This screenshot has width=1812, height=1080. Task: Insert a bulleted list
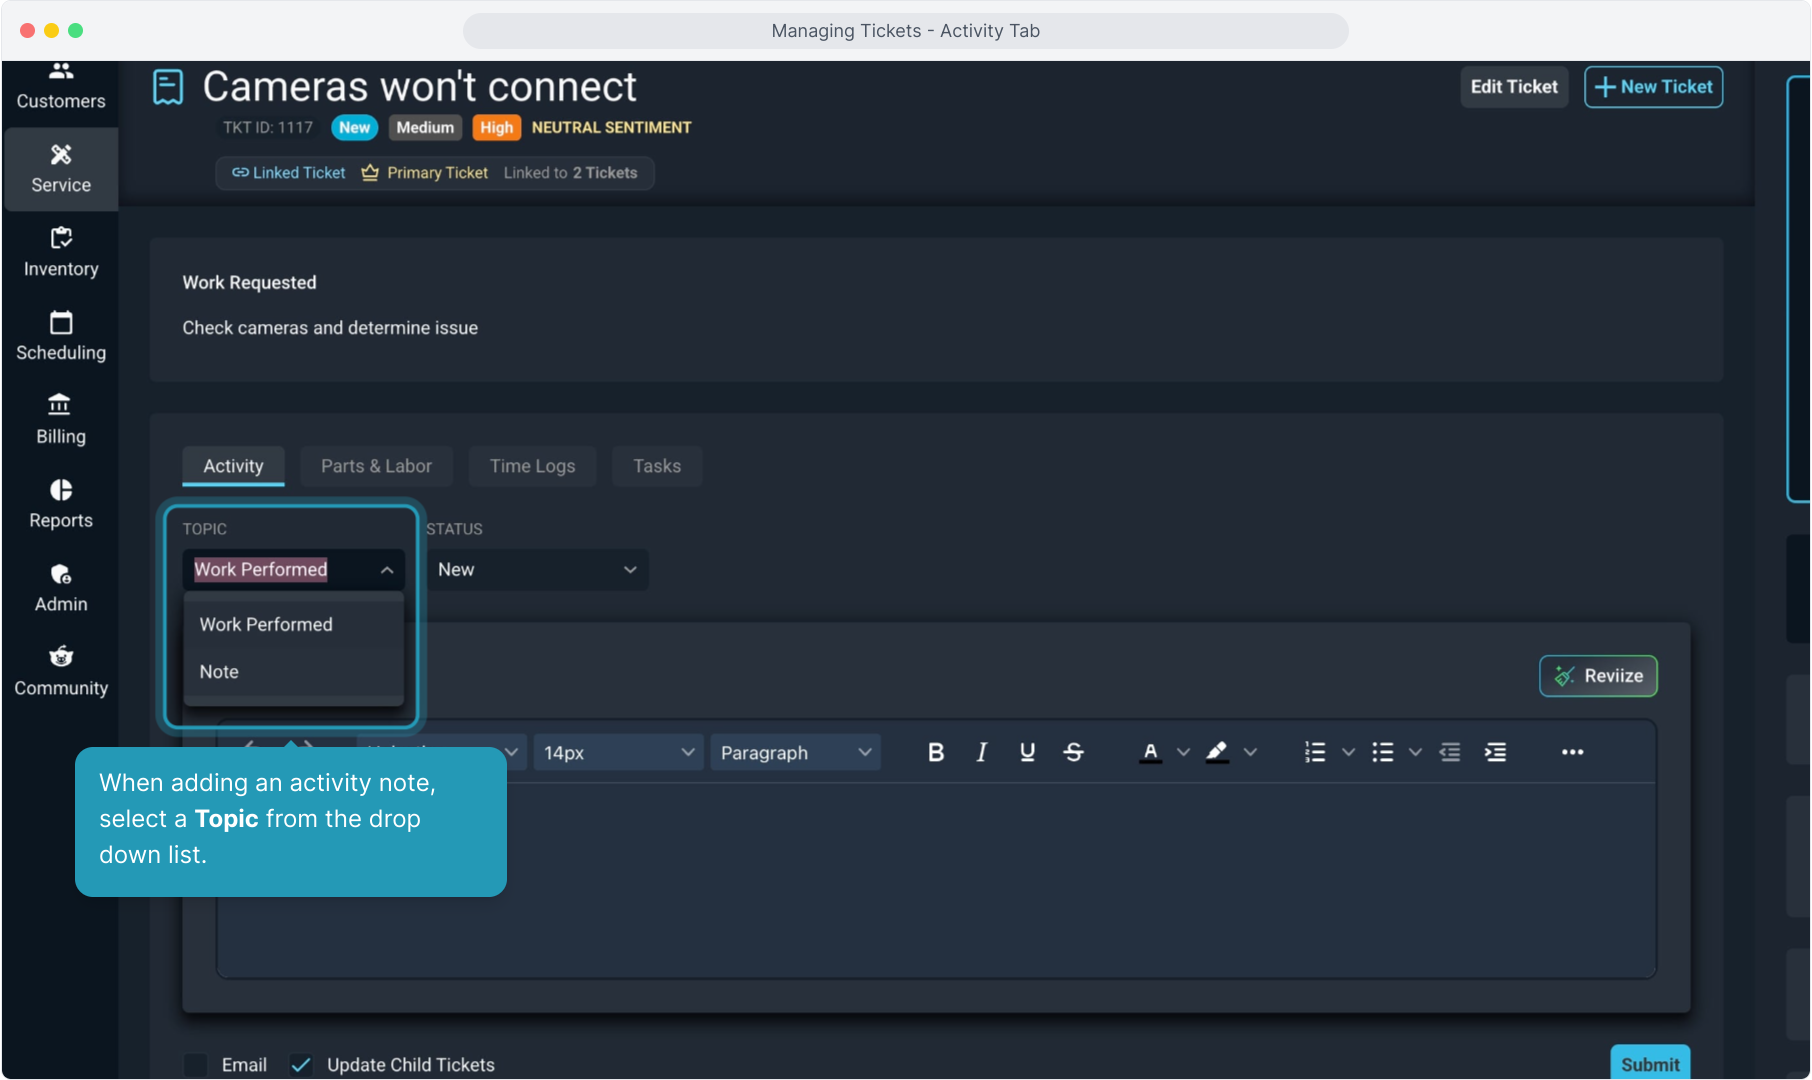(1382, 752)
